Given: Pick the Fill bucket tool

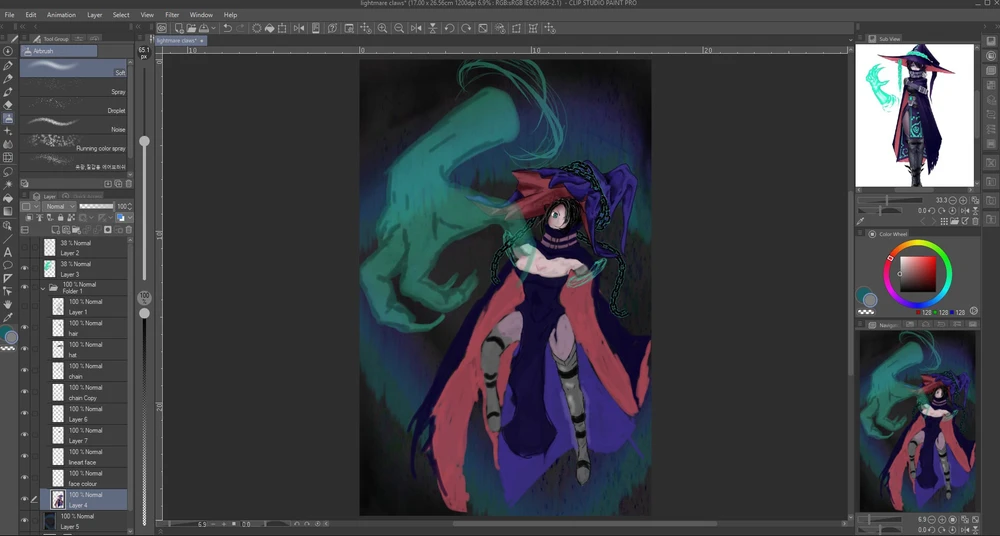Looking at the screenshot, I should click(x=8, y=198).
